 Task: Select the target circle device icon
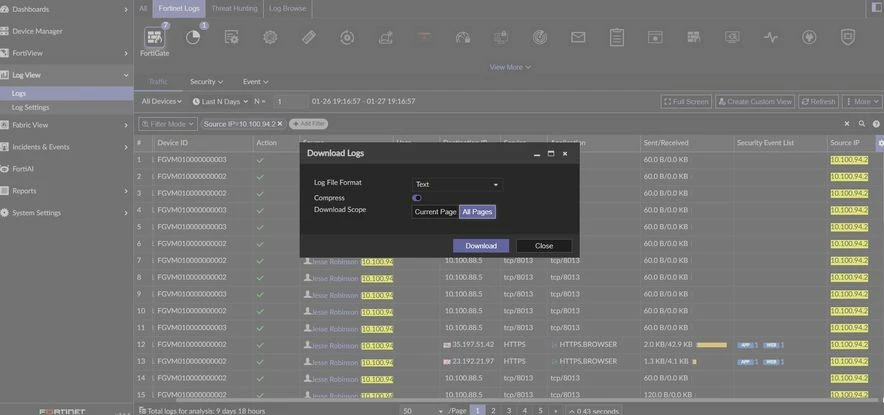coord(347,38)
